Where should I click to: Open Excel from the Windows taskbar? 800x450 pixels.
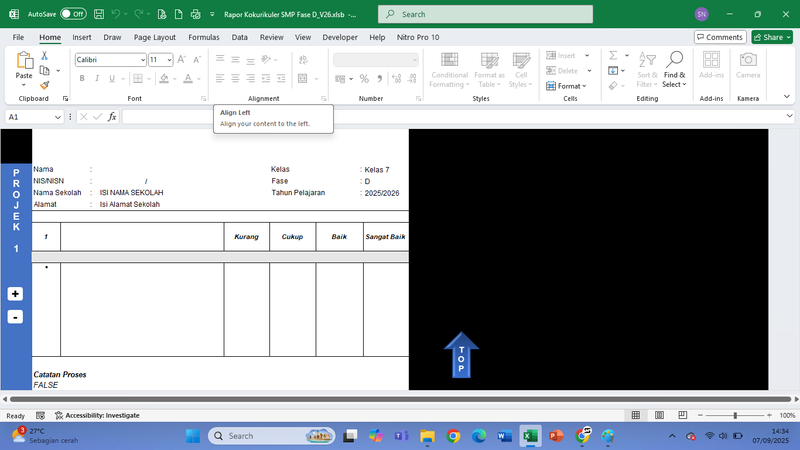tap(530, 436)
